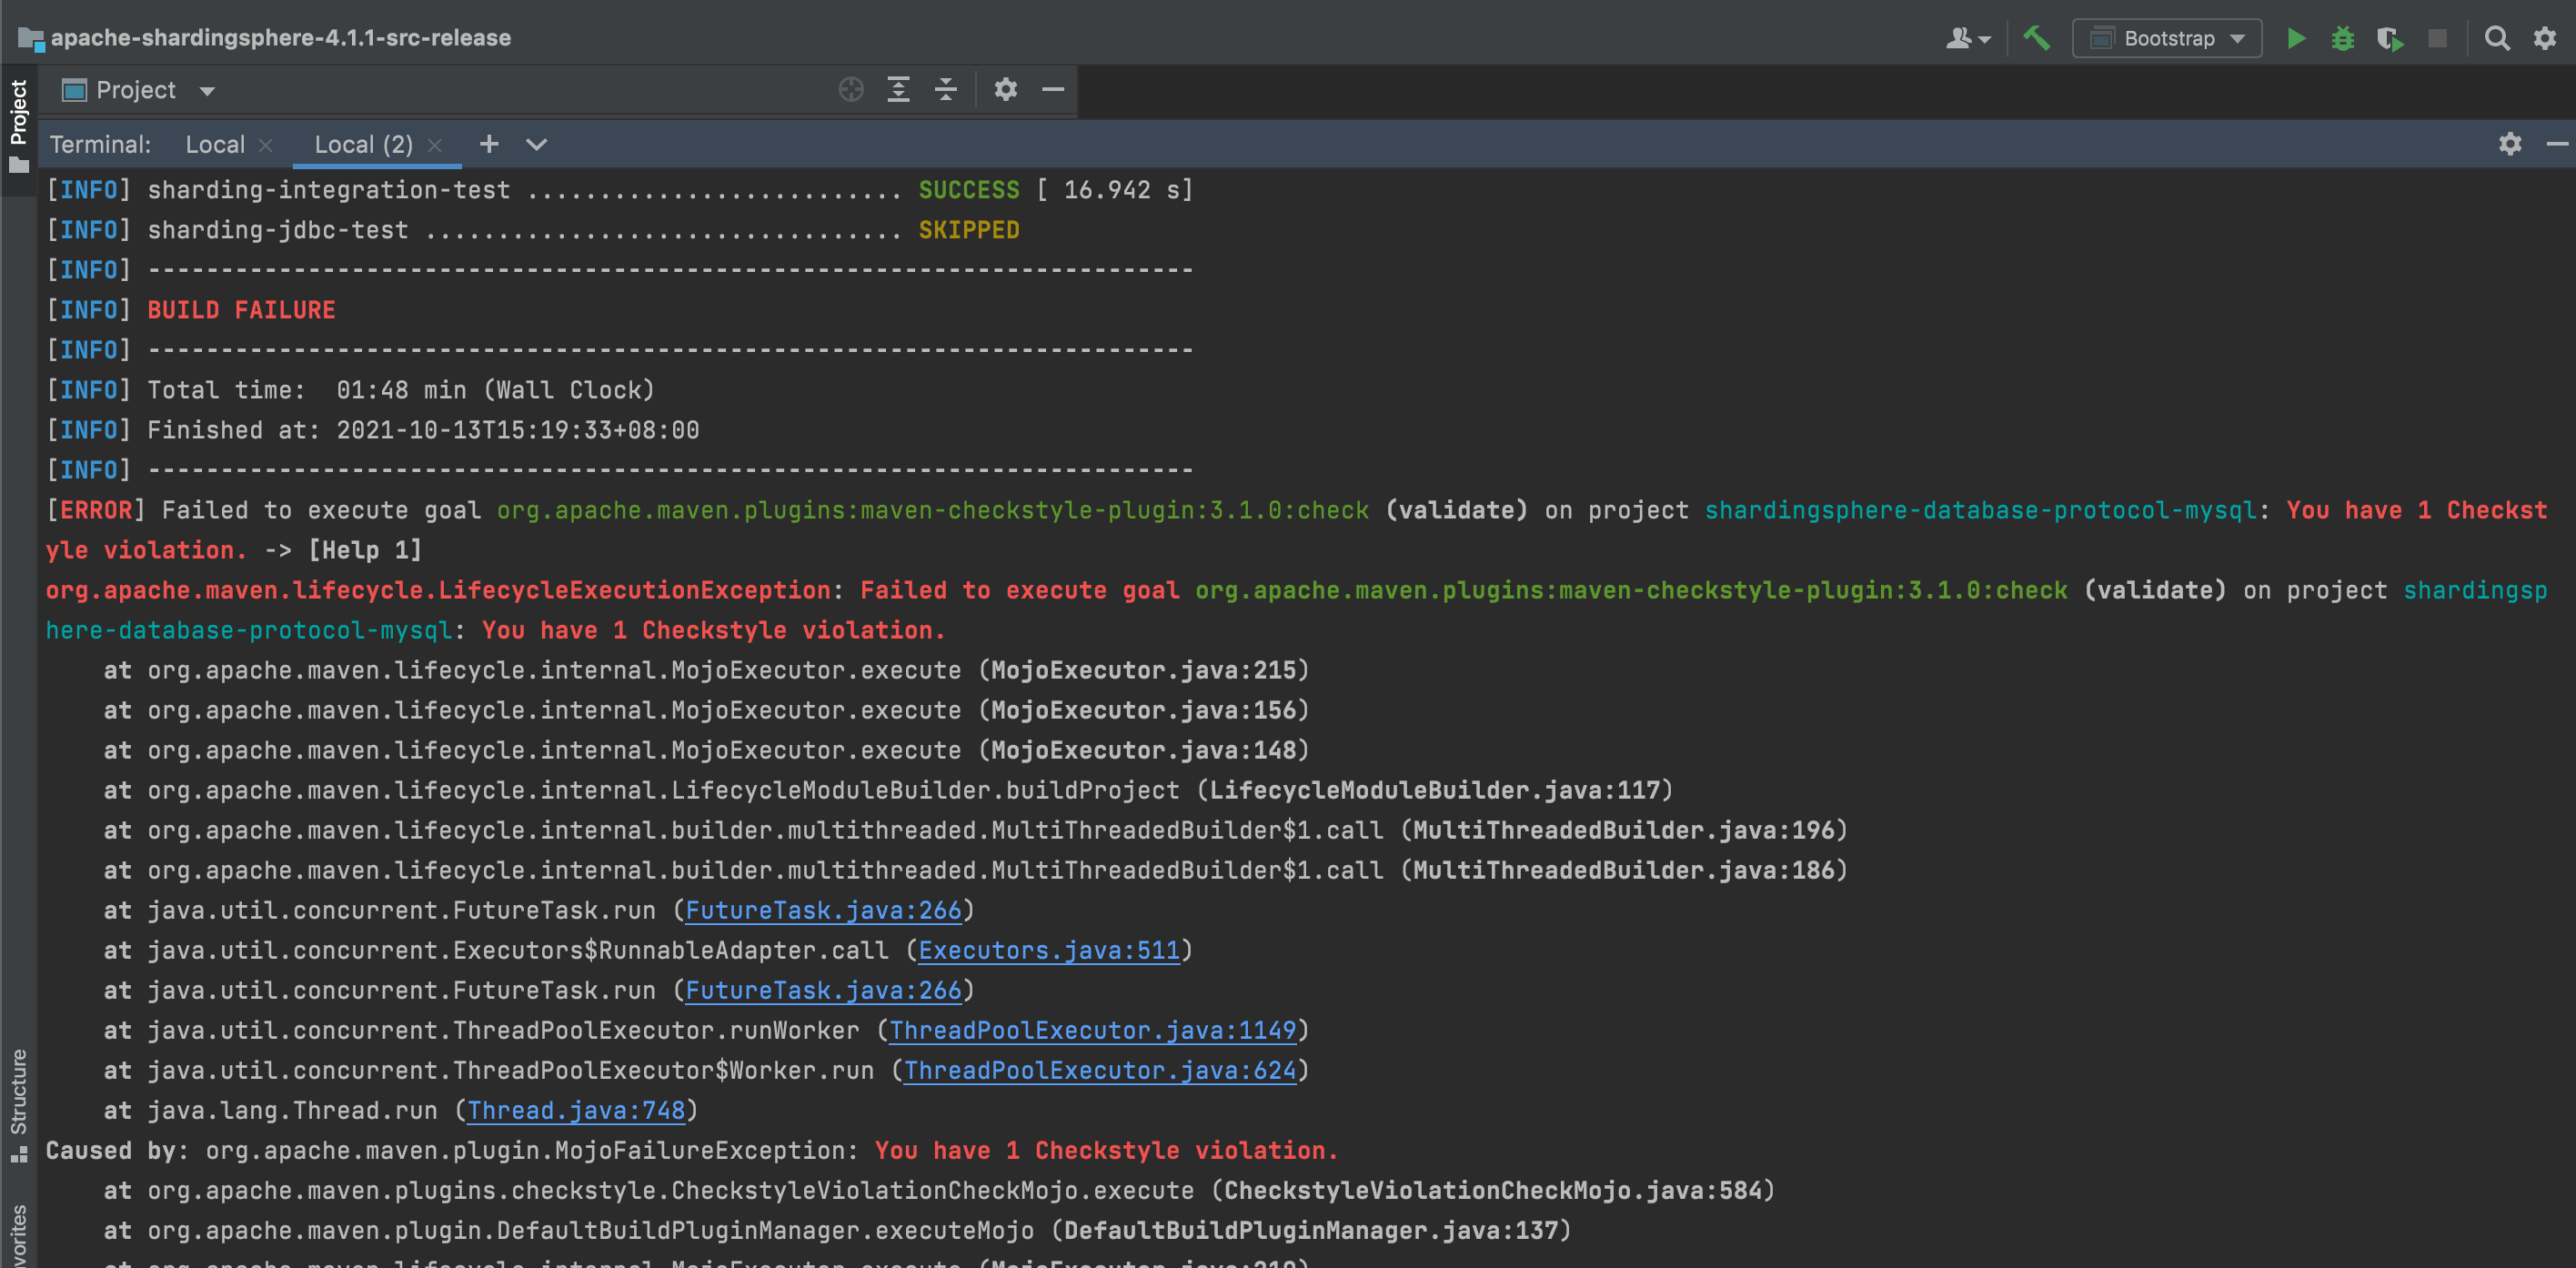This screenshot has width=2576, height=1268.
Task: Switch to the Local terminal tab
Action: click(214, 144)
